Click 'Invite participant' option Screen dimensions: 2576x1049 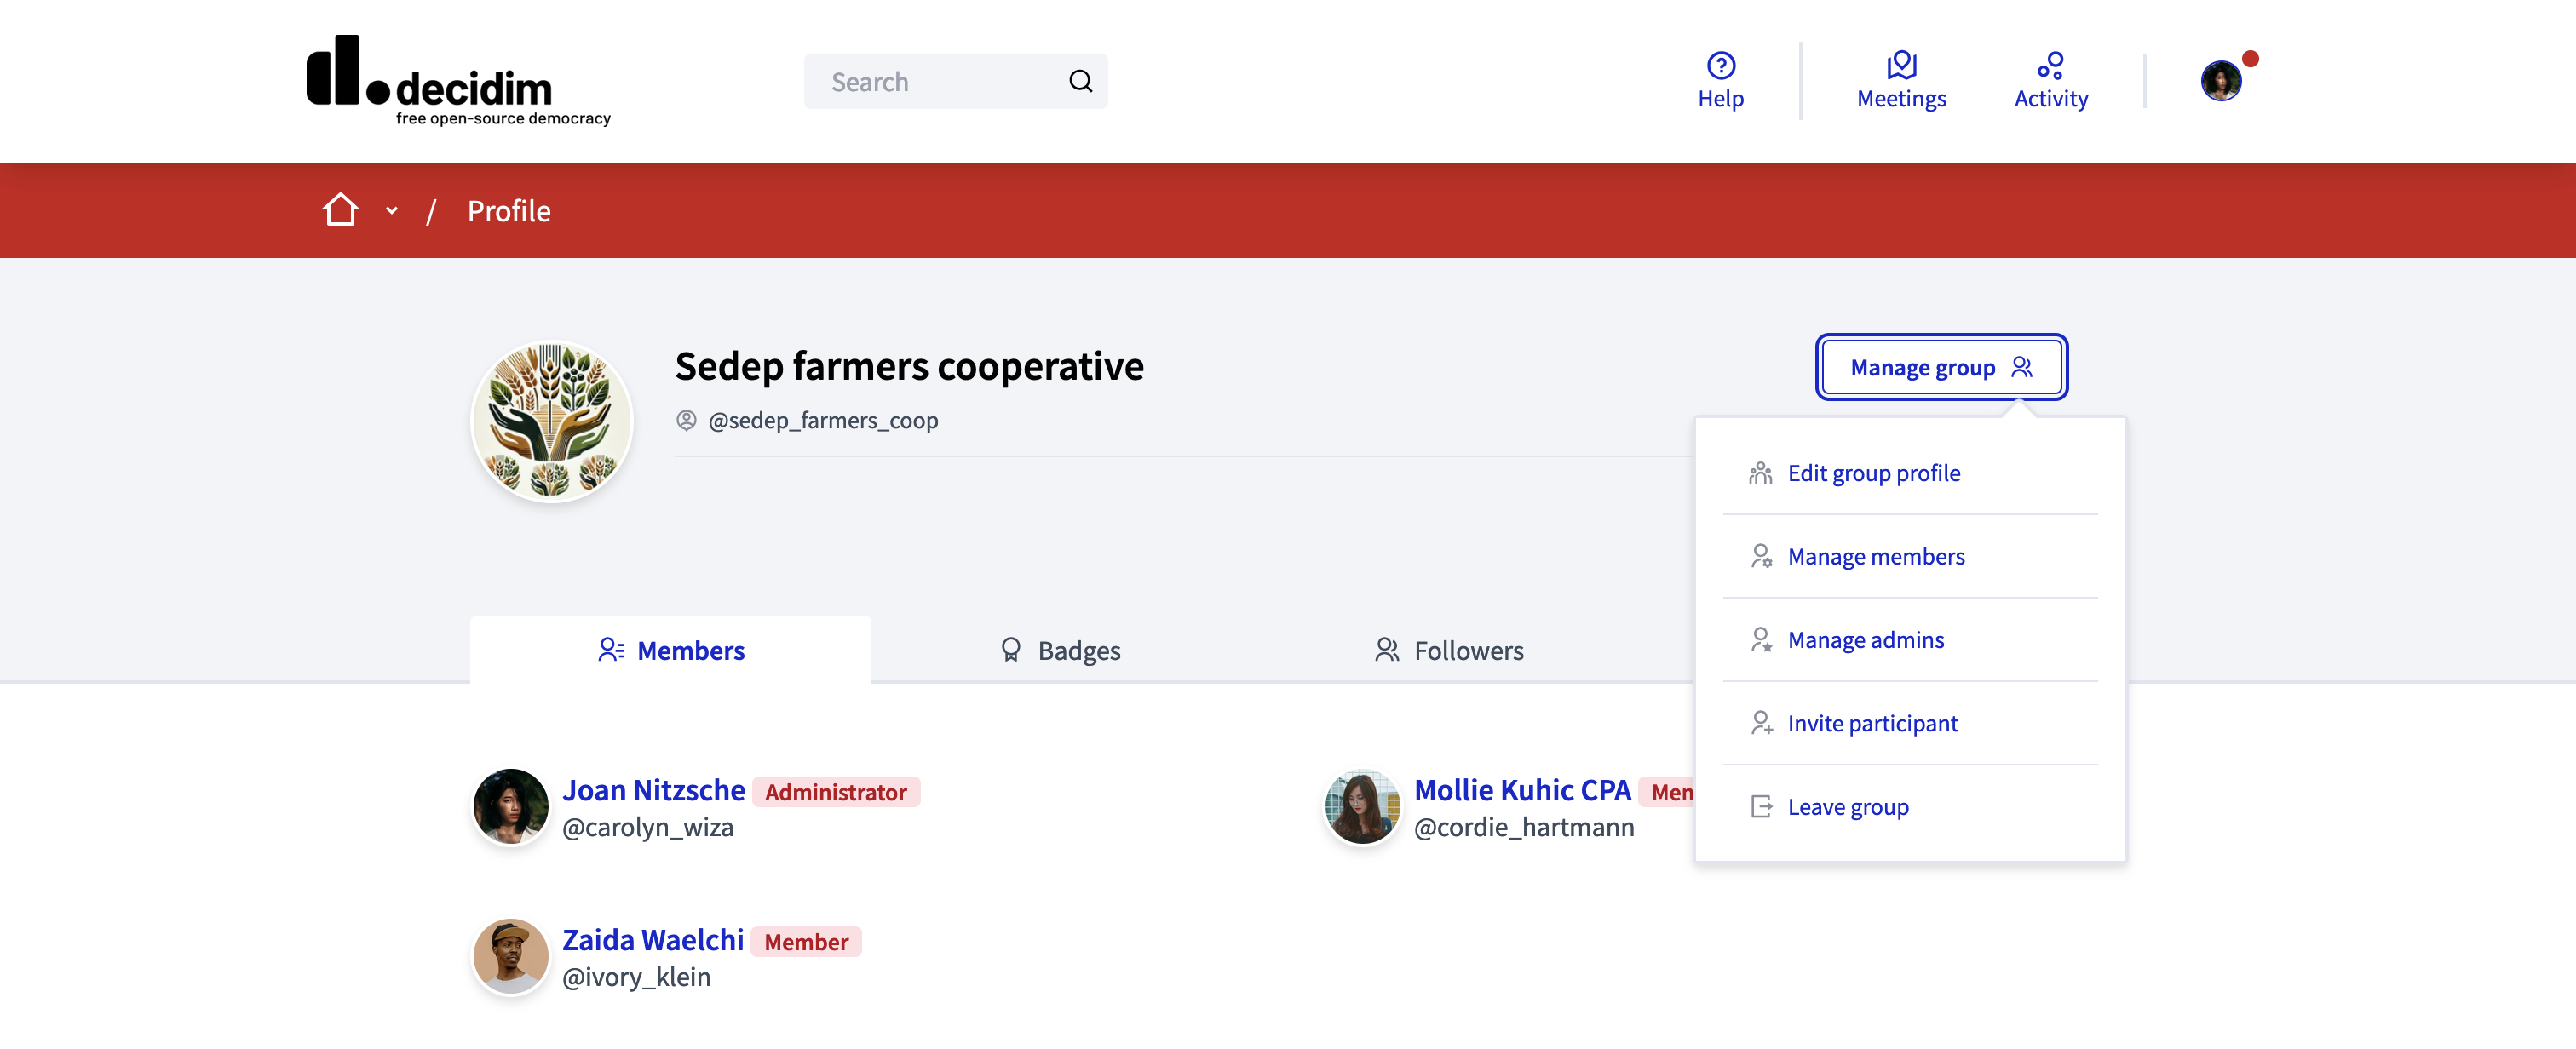click(1872, 723)
